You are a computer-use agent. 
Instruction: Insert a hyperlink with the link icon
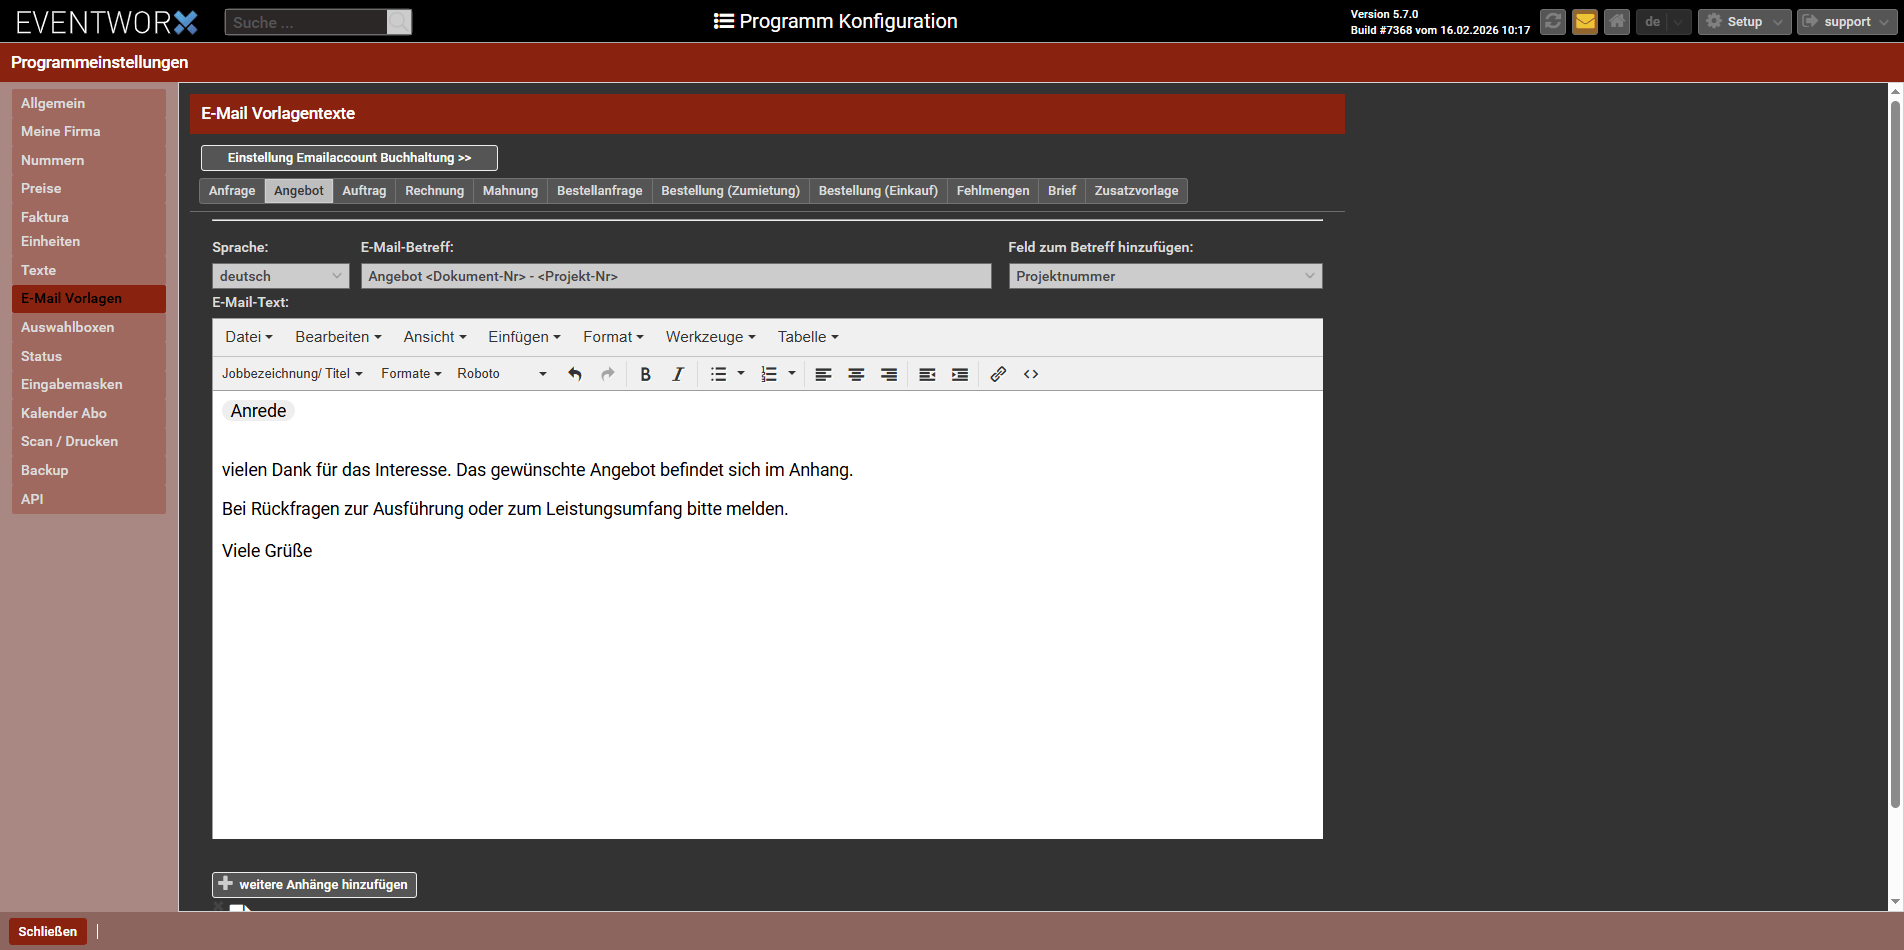pos(998,374)
